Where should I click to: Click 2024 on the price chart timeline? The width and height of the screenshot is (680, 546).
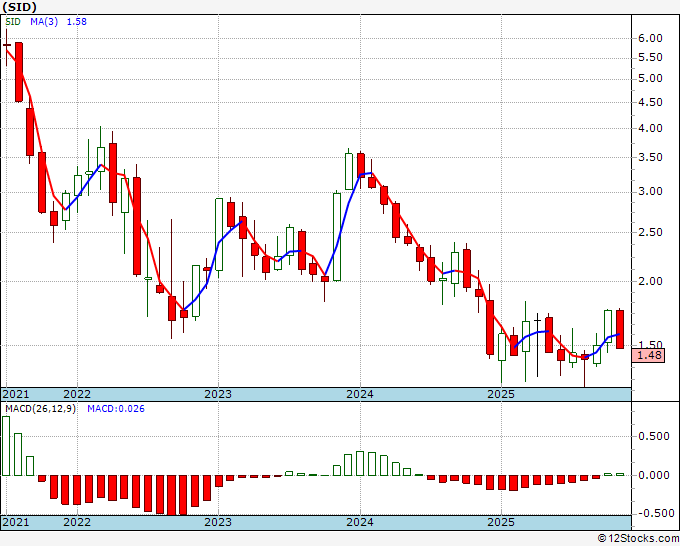(x=360, y=394)
